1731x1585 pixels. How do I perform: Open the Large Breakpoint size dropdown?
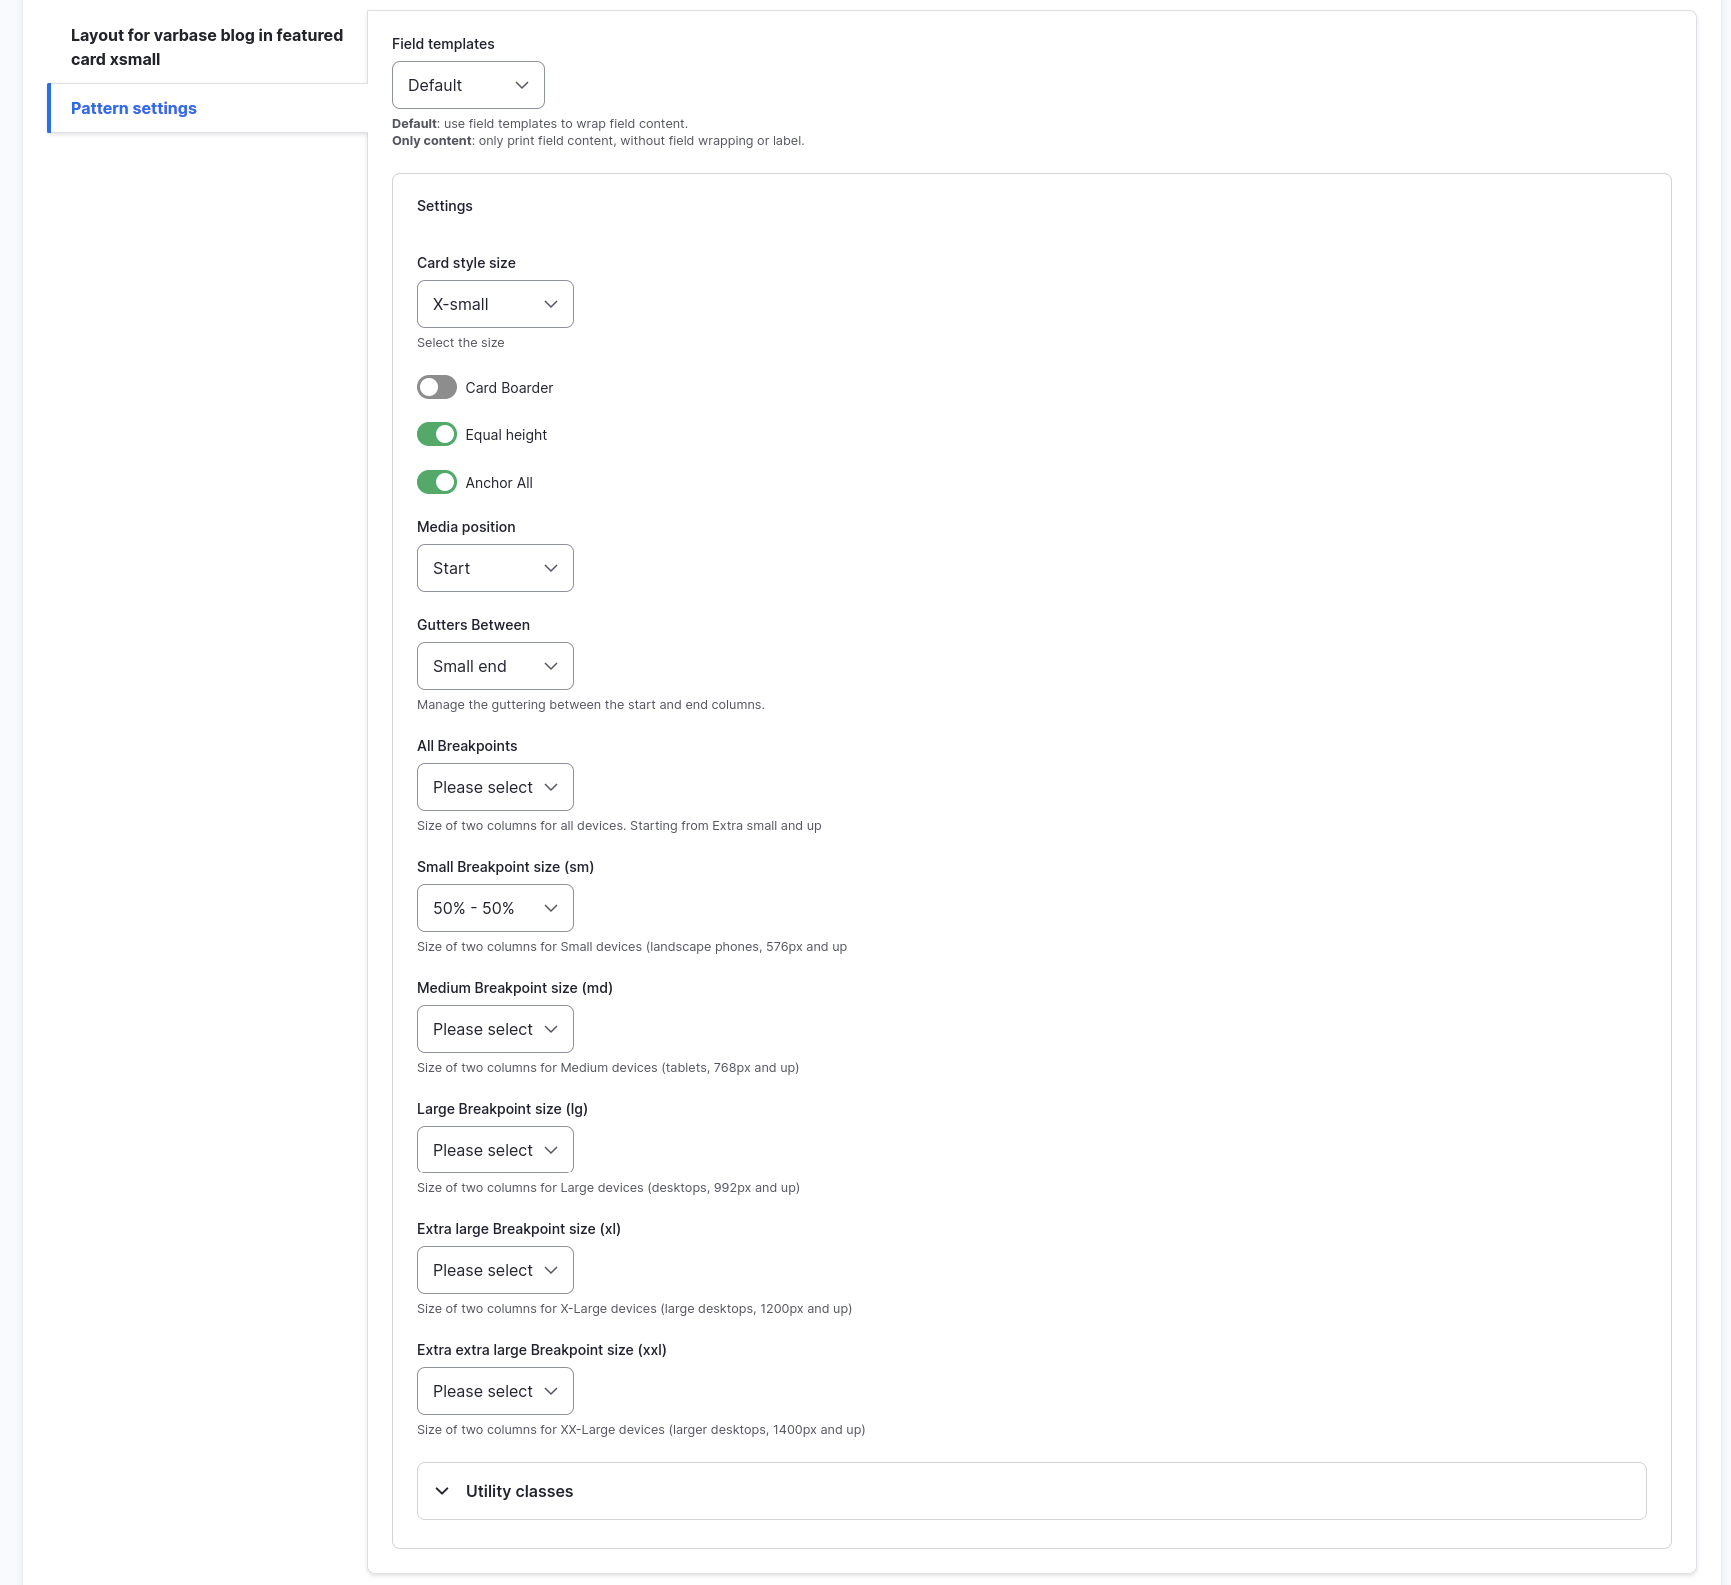tap(495, 1150)
